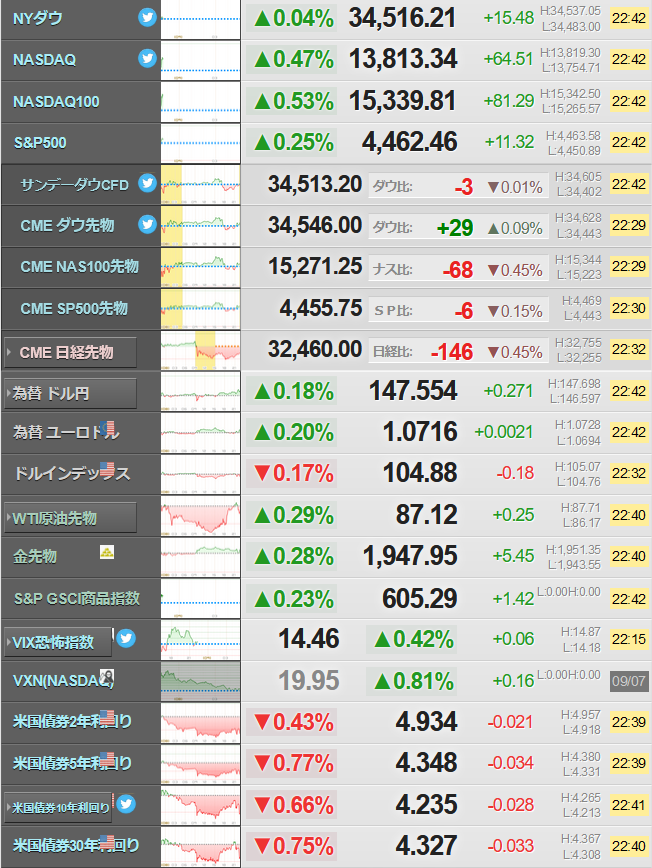Open the 金先物 mini chart

pos(200,557)
